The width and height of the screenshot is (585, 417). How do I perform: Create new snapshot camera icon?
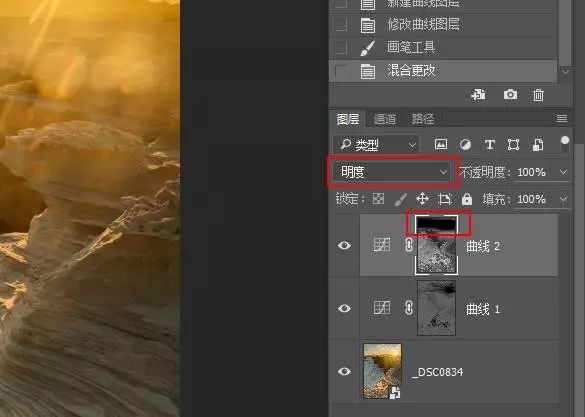[x=510, y=94]
